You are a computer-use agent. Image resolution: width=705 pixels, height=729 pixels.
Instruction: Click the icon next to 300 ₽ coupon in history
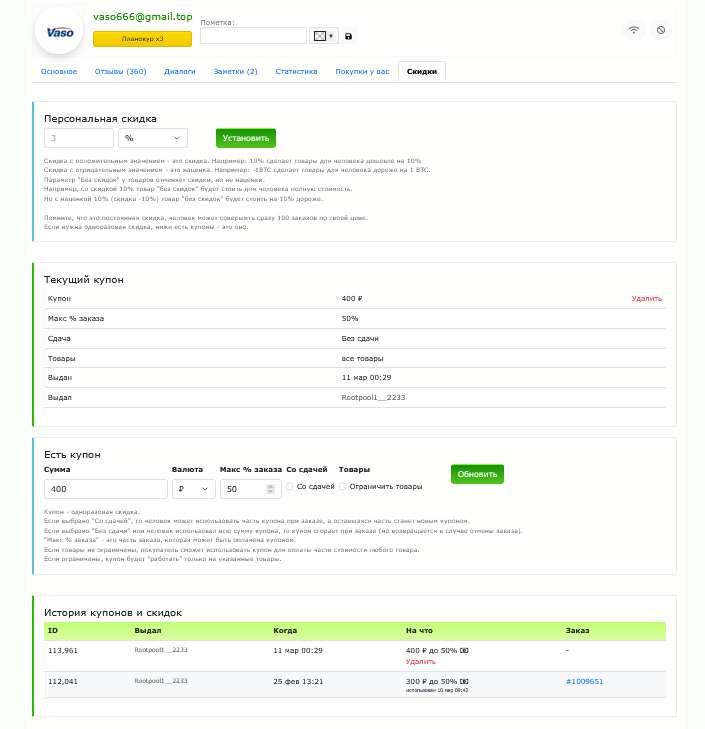(x=464, y=681)
